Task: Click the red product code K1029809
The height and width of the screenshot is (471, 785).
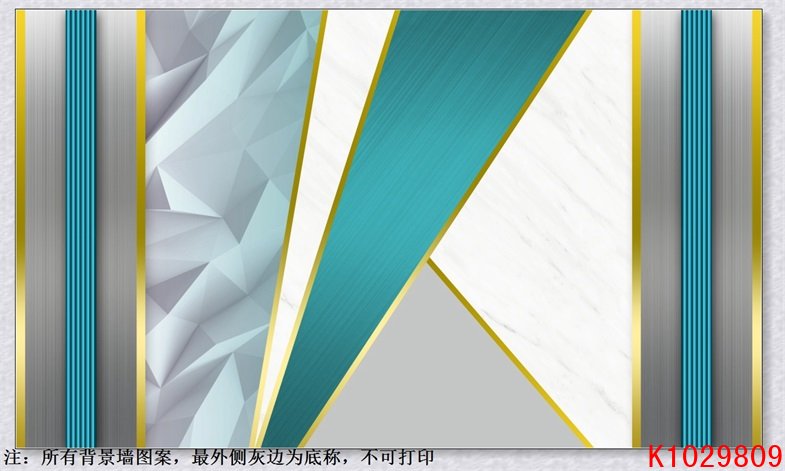Action: click(x=715, y=456)
